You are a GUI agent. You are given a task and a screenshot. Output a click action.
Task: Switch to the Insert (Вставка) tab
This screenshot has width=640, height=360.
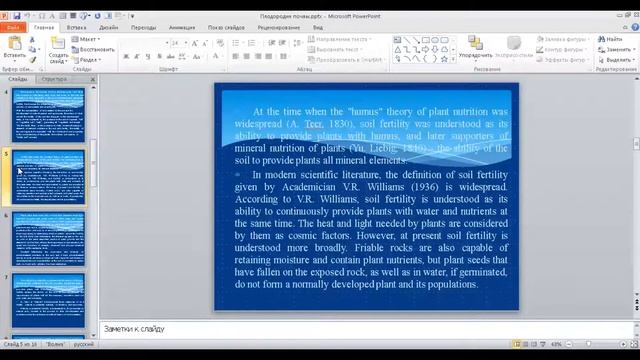(x=76, y=27)
